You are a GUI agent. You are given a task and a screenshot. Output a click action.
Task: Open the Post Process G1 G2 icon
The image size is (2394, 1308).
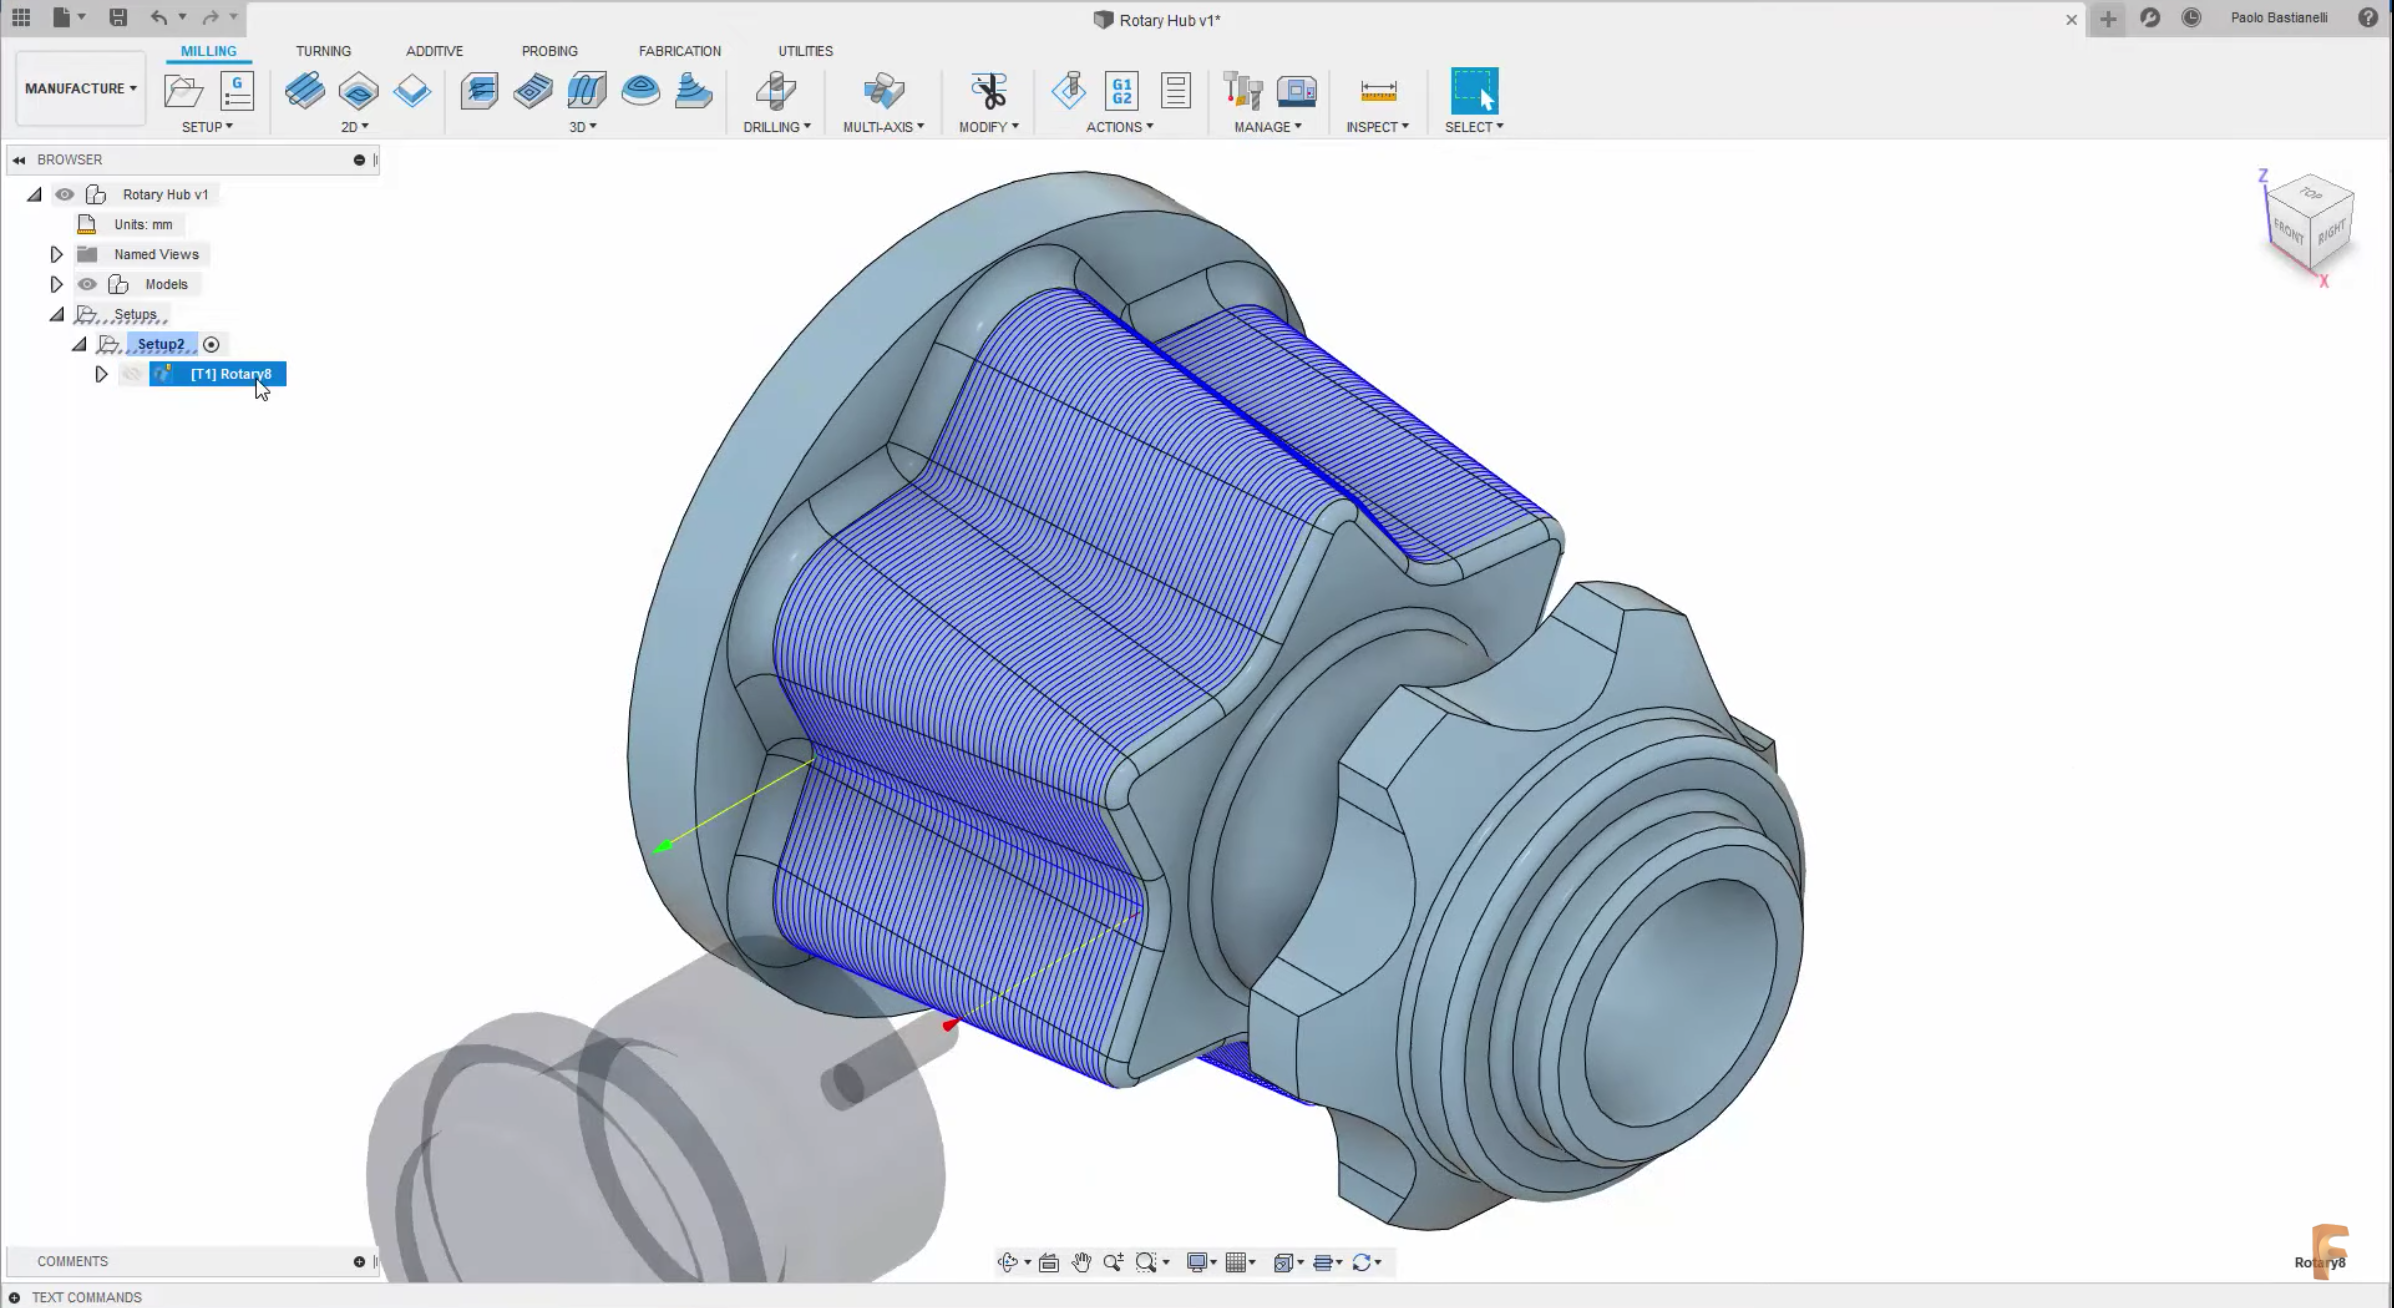click(x=1122, y=91)
